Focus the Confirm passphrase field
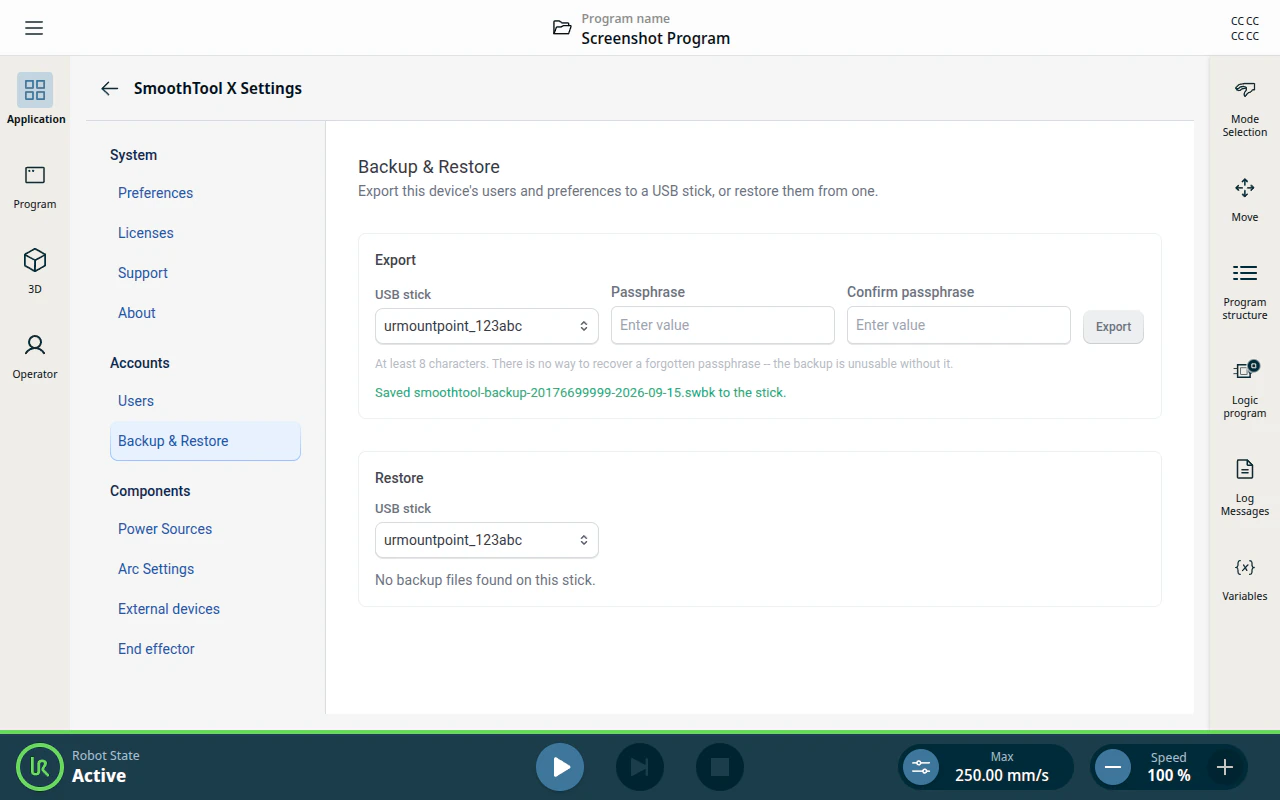The width and height of the screenshot is (1280, 800). coord(959,325)
